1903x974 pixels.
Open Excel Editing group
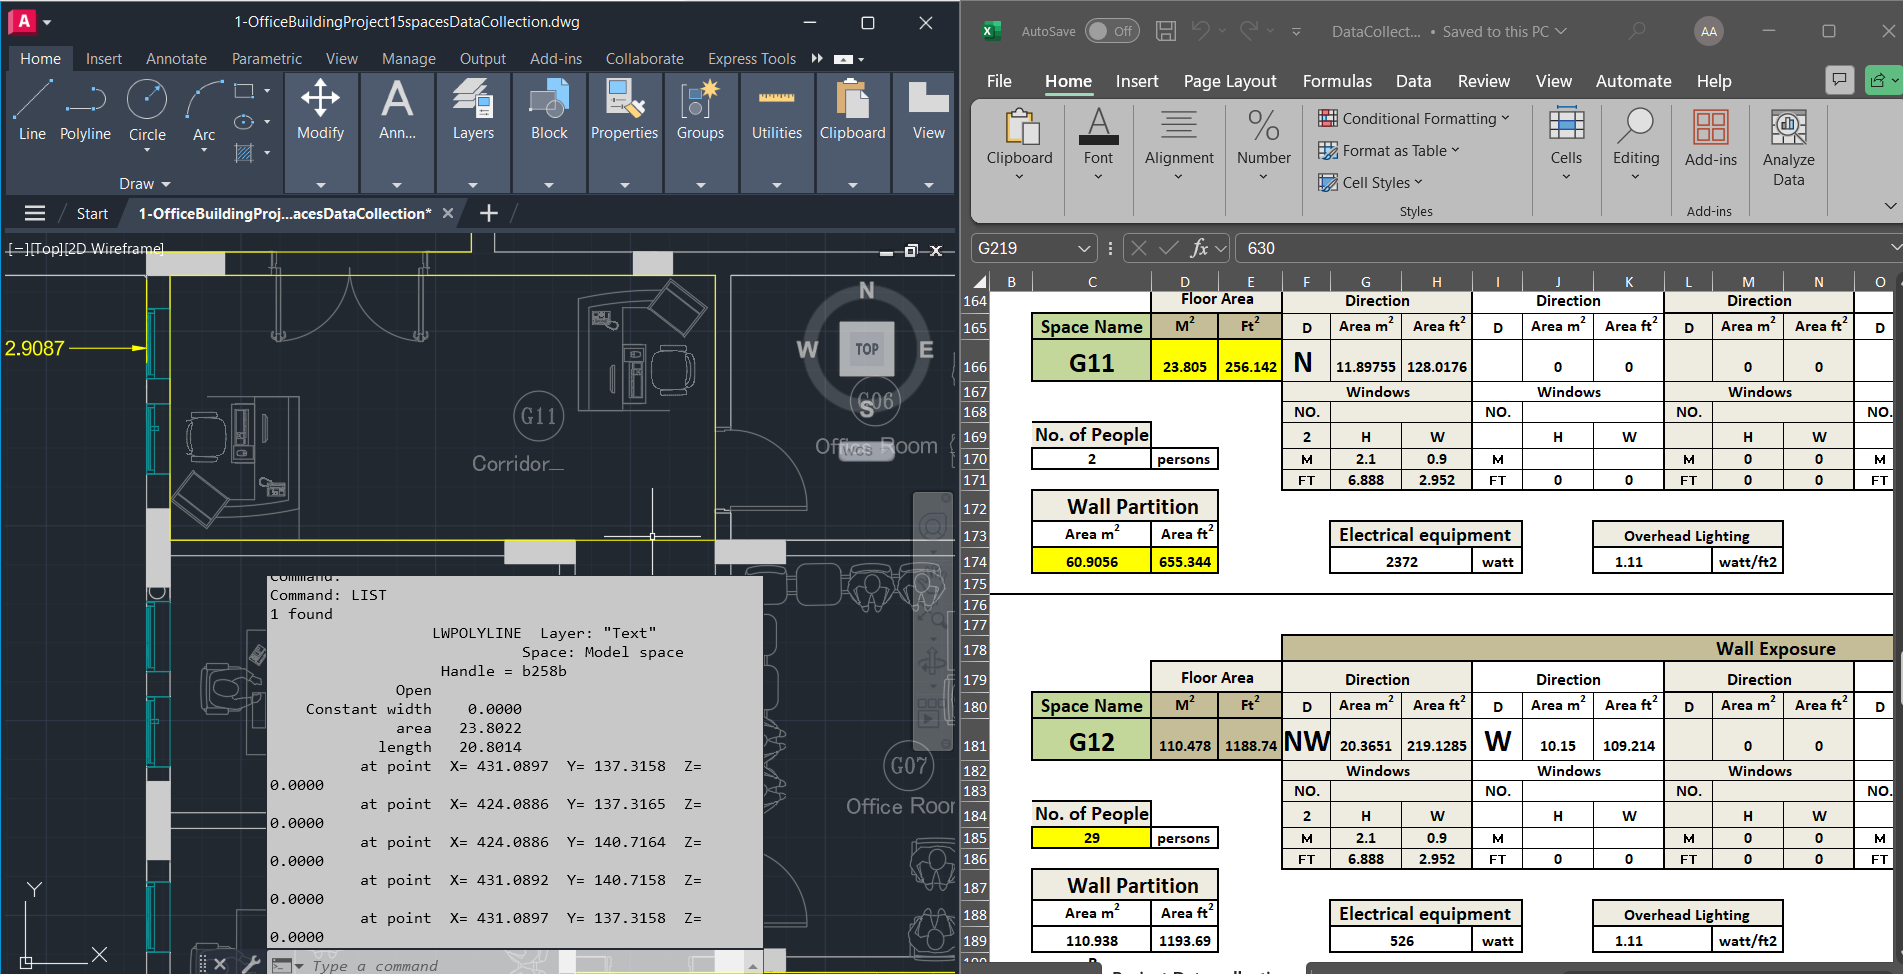click(x=1636, y=145)
